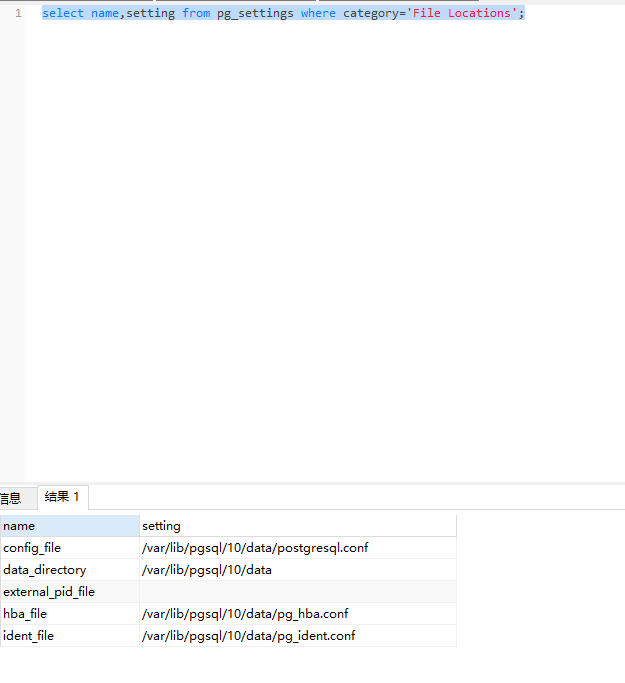The height and width of the screenshot is (683, 625).
Task: Click the 'select' keyword in the query
Action: click(63, 14)
